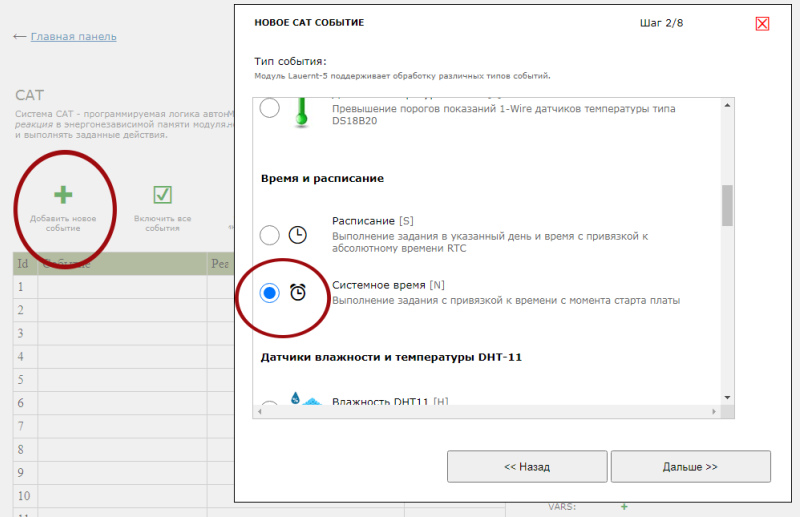Click the VARS: label
This screenshot has height=517, width=800.
tap(562, 507)
